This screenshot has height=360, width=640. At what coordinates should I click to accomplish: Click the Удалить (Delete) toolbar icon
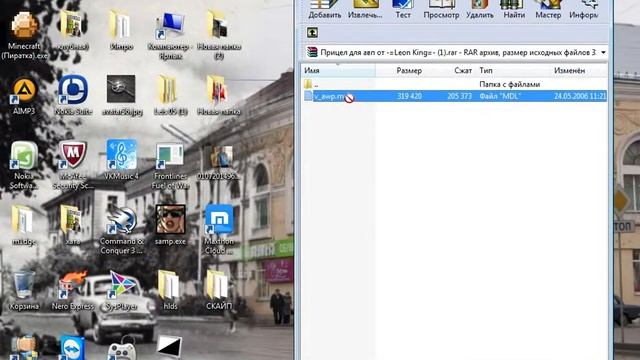(480, 9)
